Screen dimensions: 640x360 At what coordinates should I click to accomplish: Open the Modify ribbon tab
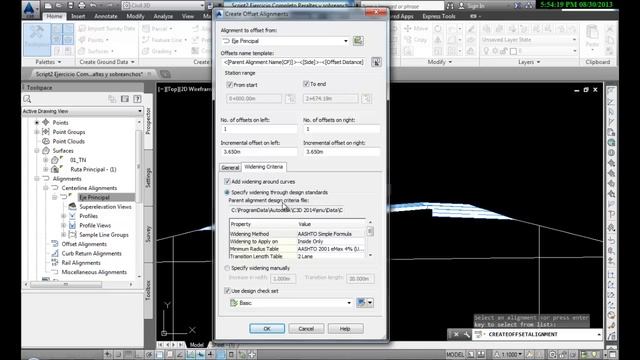pos(135,16)
